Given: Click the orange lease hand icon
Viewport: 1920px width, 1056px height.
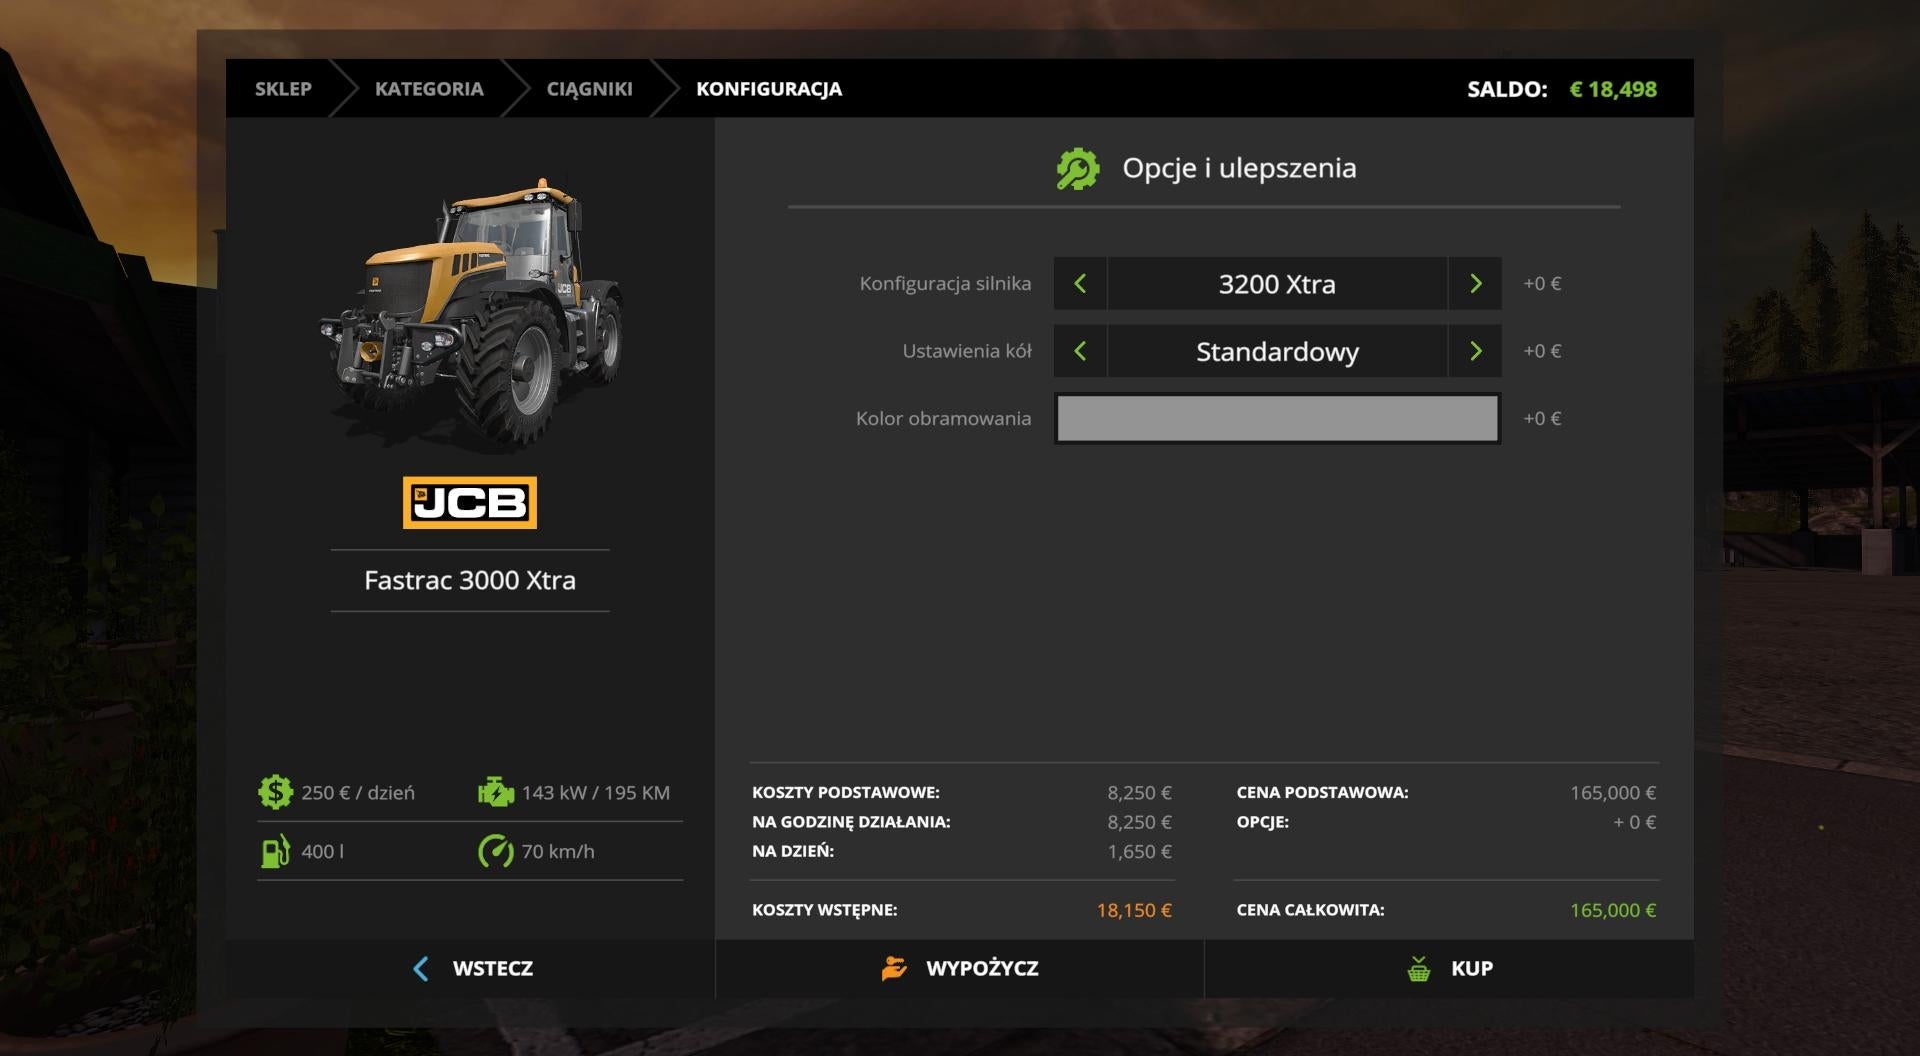Looking at the screenshot, I should click(x=894, y=968).
